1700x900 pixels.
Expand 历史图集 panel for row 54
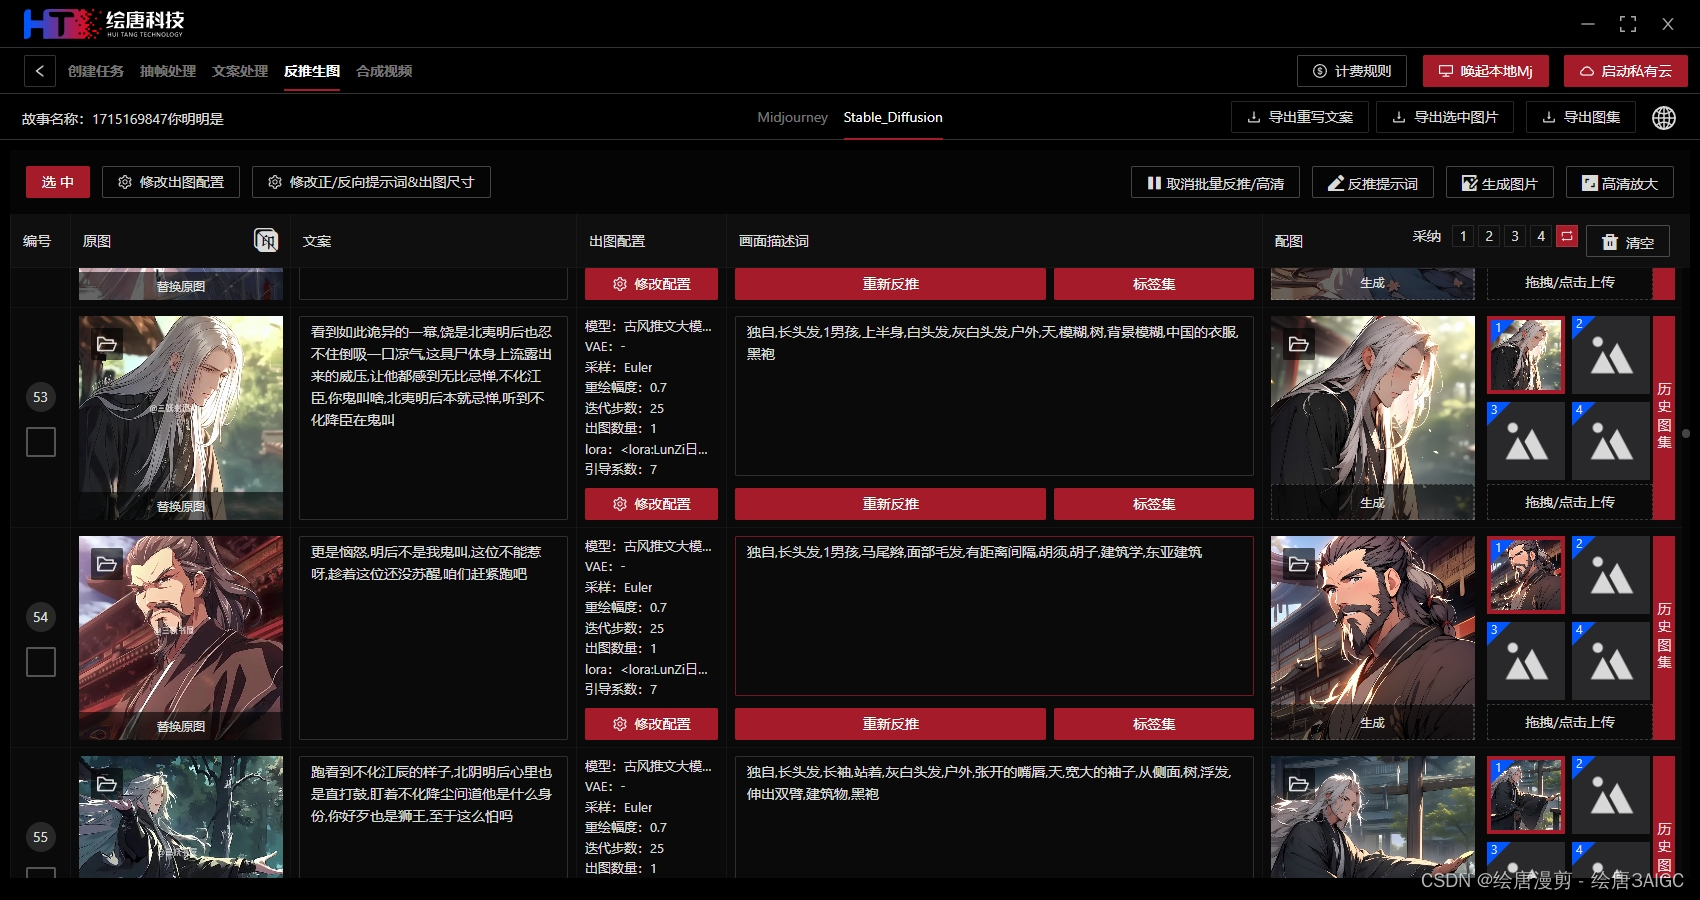point(1664,636)
